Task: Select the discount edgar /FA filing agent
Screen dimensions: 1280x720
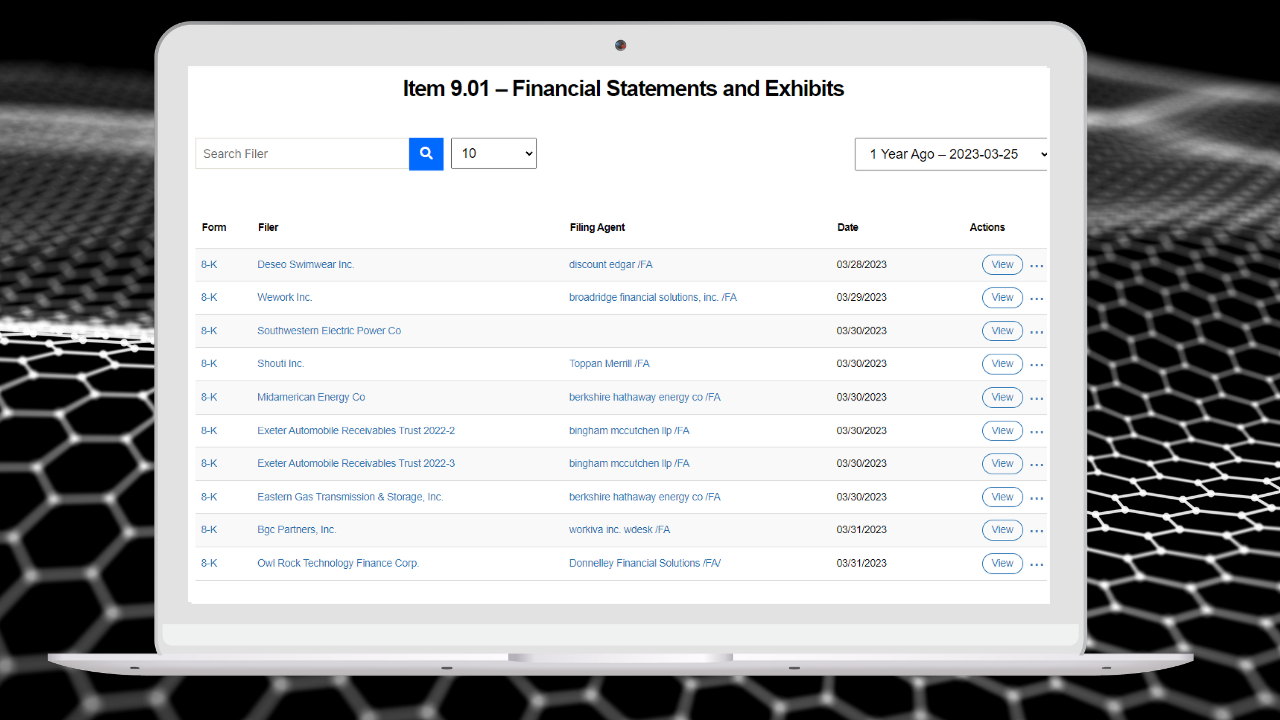Action: pyautogui.click(x=611, y=265)
